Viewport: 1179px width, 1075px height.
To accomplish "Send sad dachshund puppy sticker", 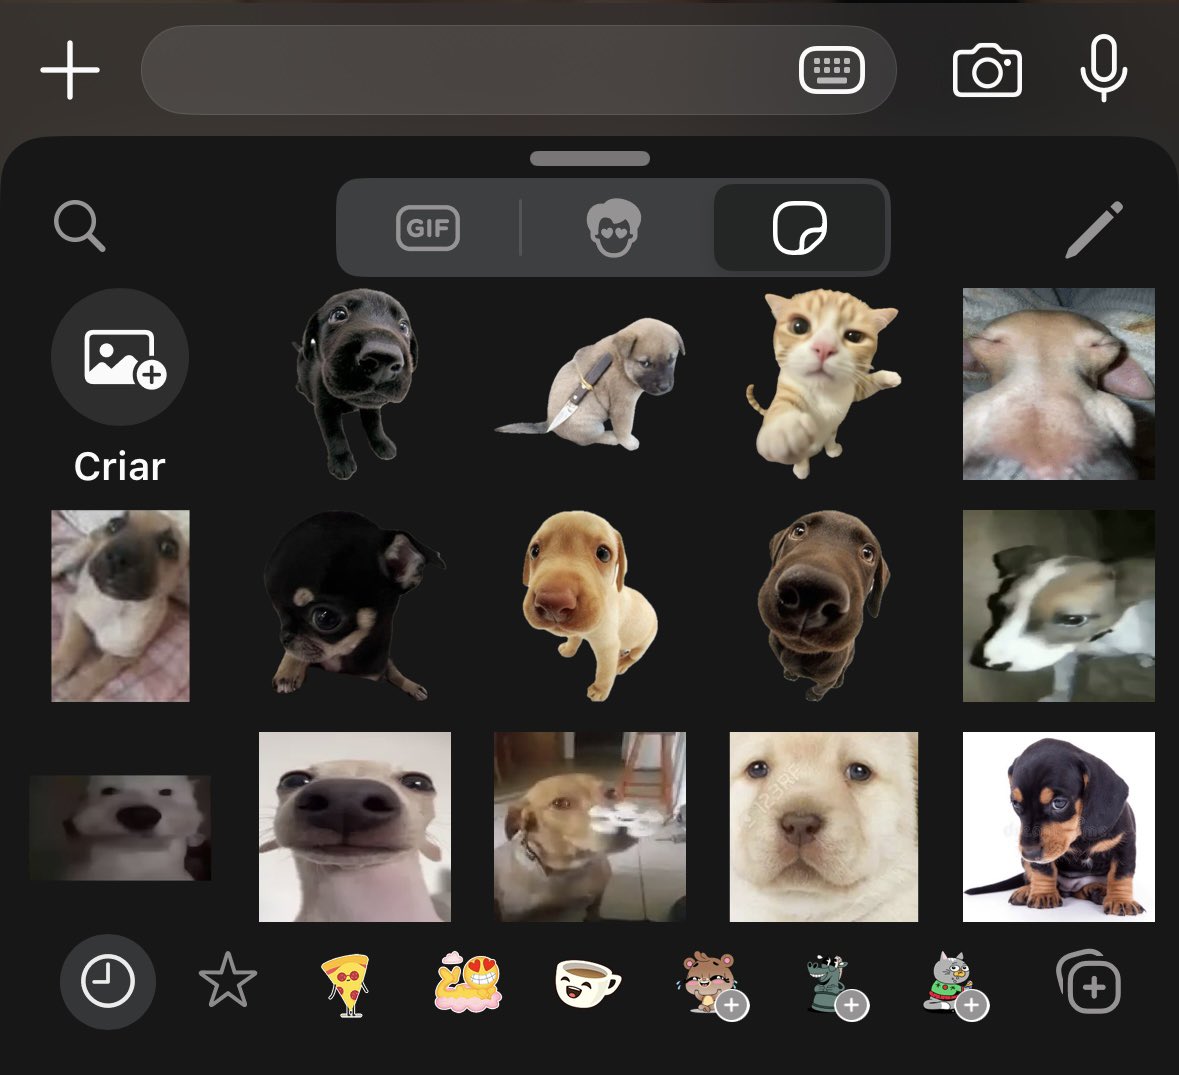I will point(1059,827).
